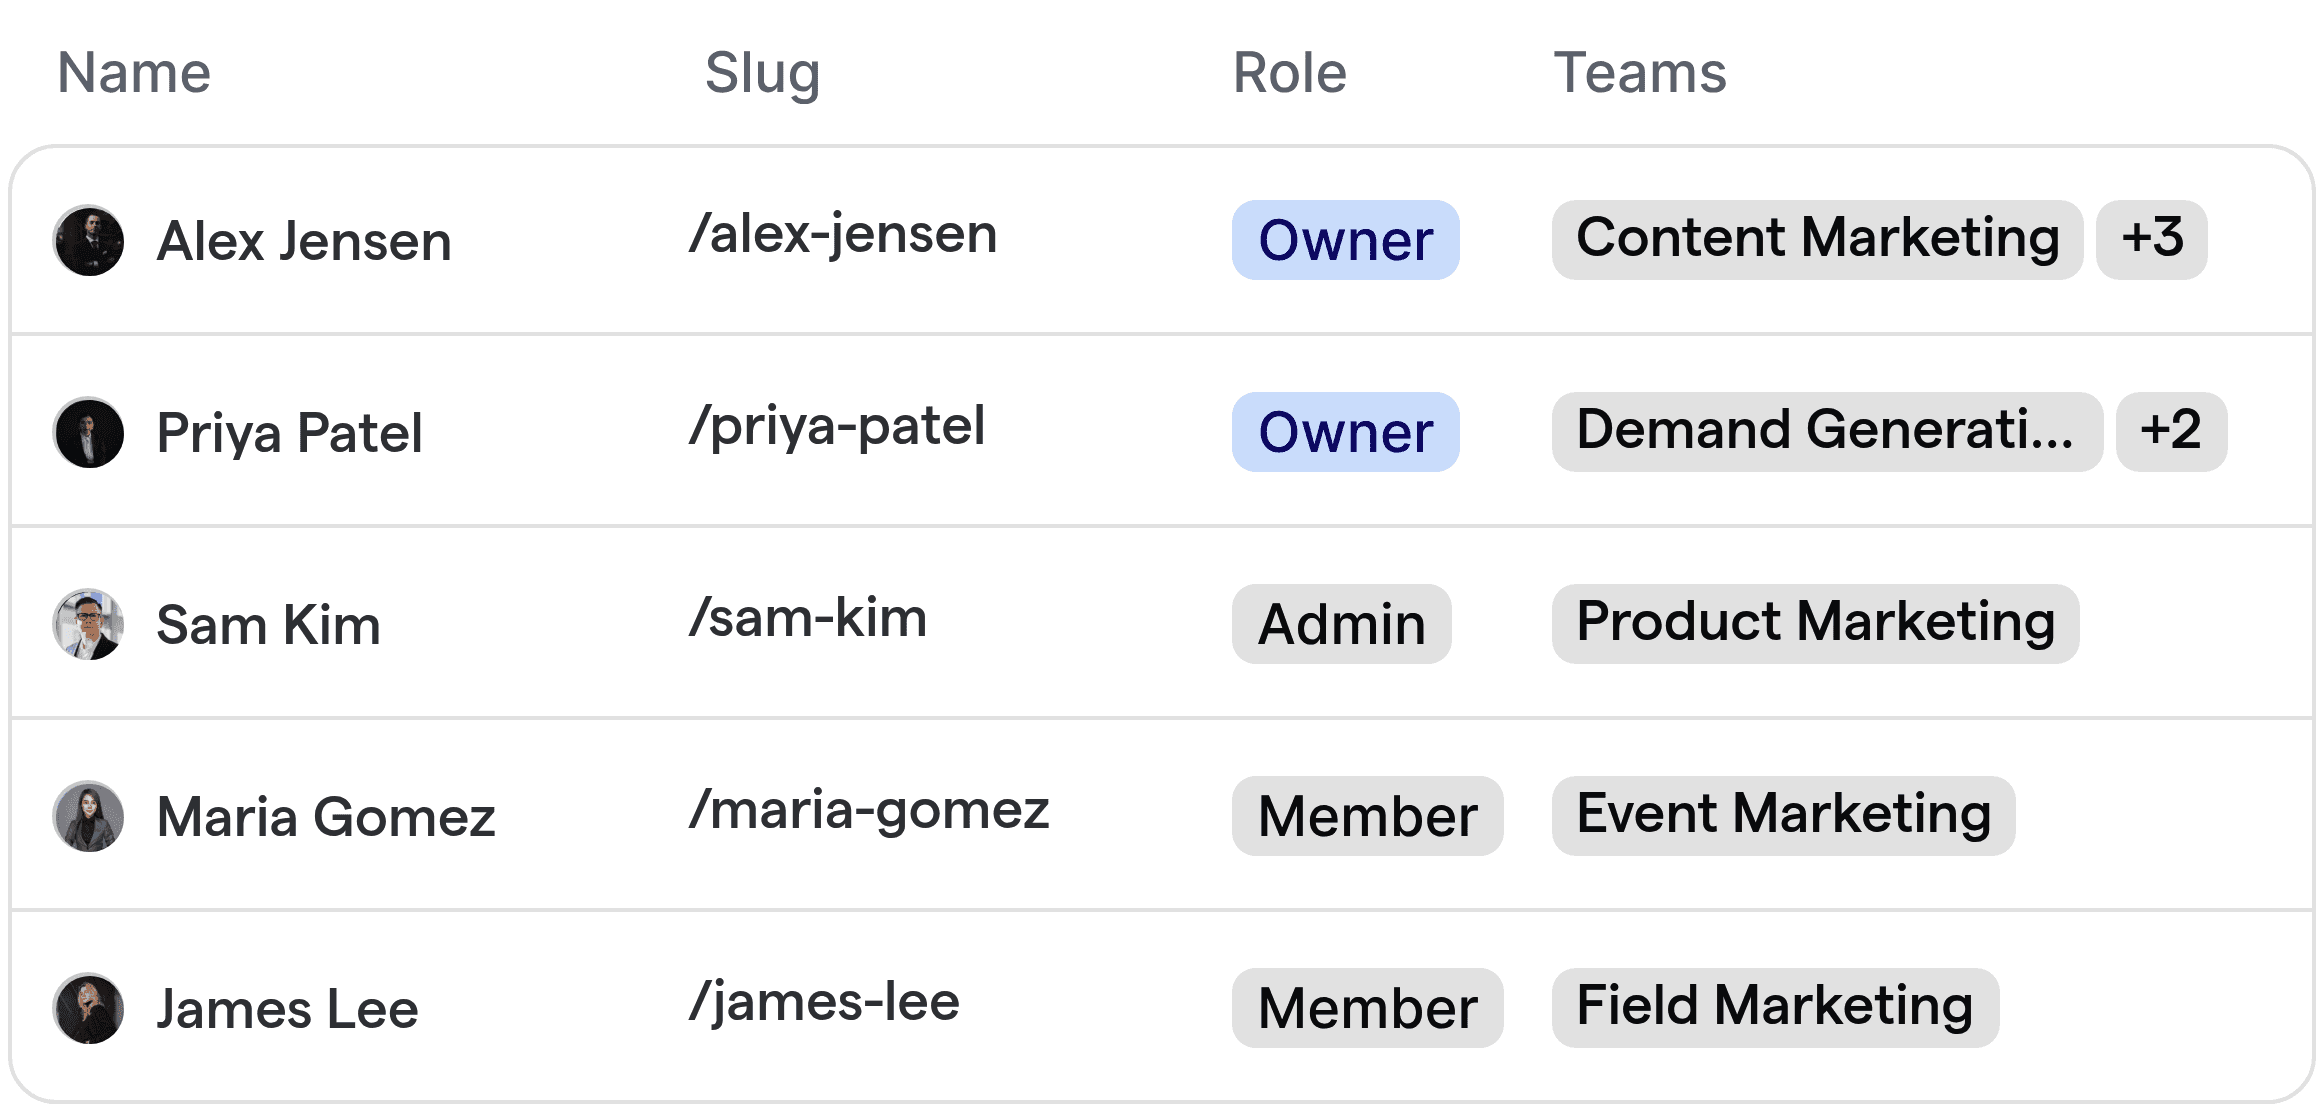Click Sam Kim's profile avatar

[88, 624]
